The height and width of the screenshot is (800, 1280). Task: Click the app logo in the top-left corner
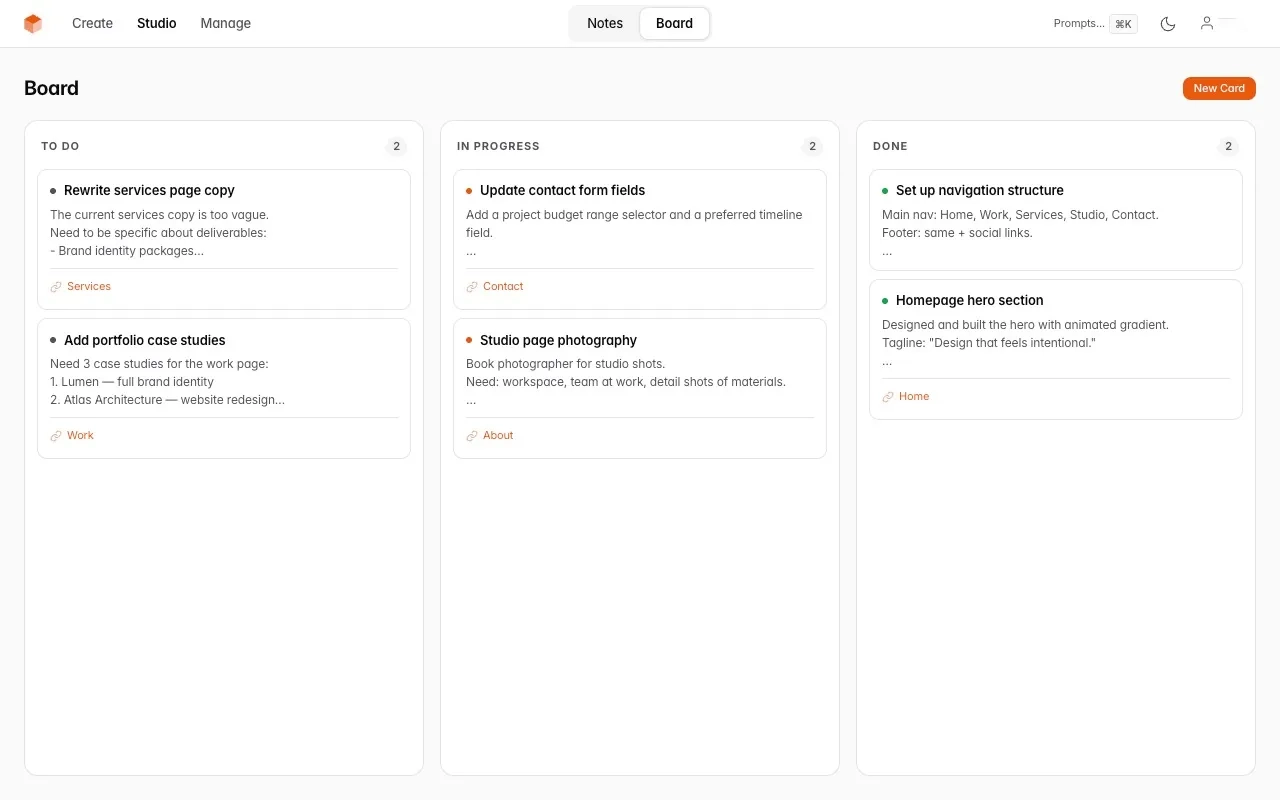tap(32, 23)
